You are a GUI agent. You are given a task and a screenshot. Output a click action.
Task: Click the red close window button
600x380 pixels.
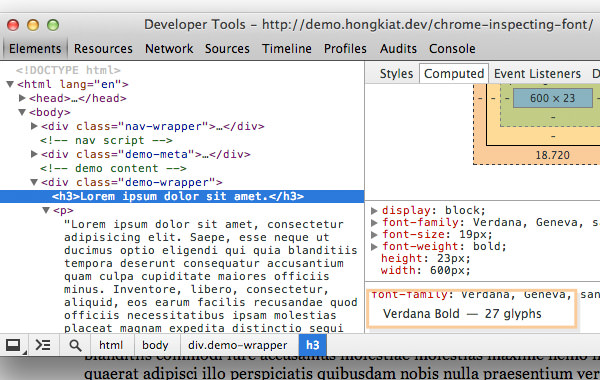[13, 25]
